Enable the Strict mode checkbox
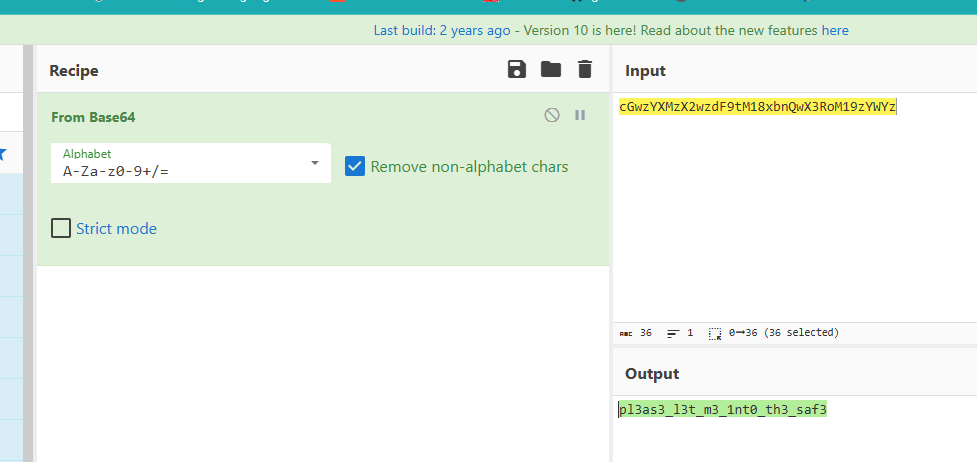 [60, 228]
